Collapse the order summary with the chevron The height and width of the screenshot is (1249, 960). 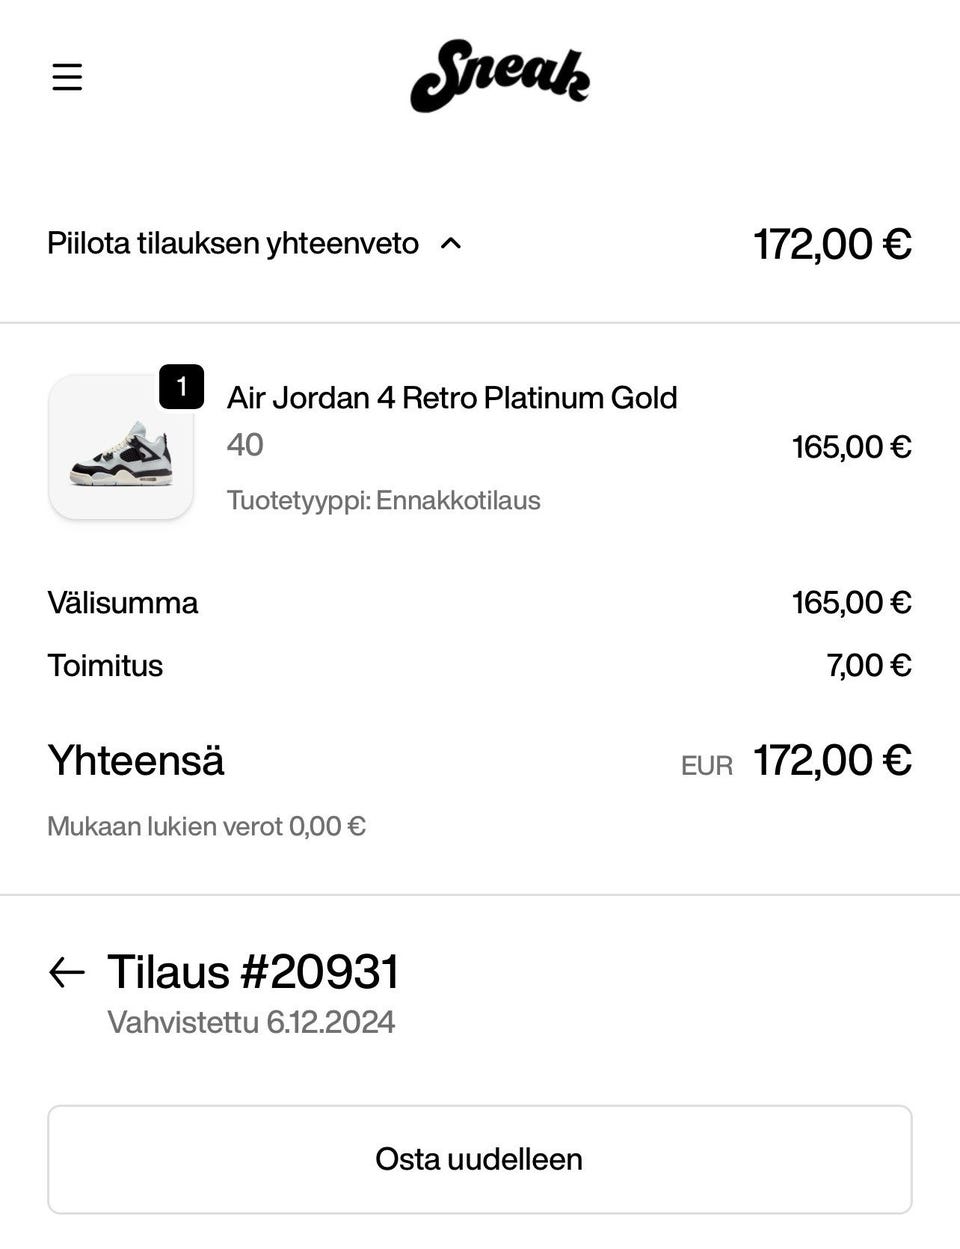tap(451, 243)
